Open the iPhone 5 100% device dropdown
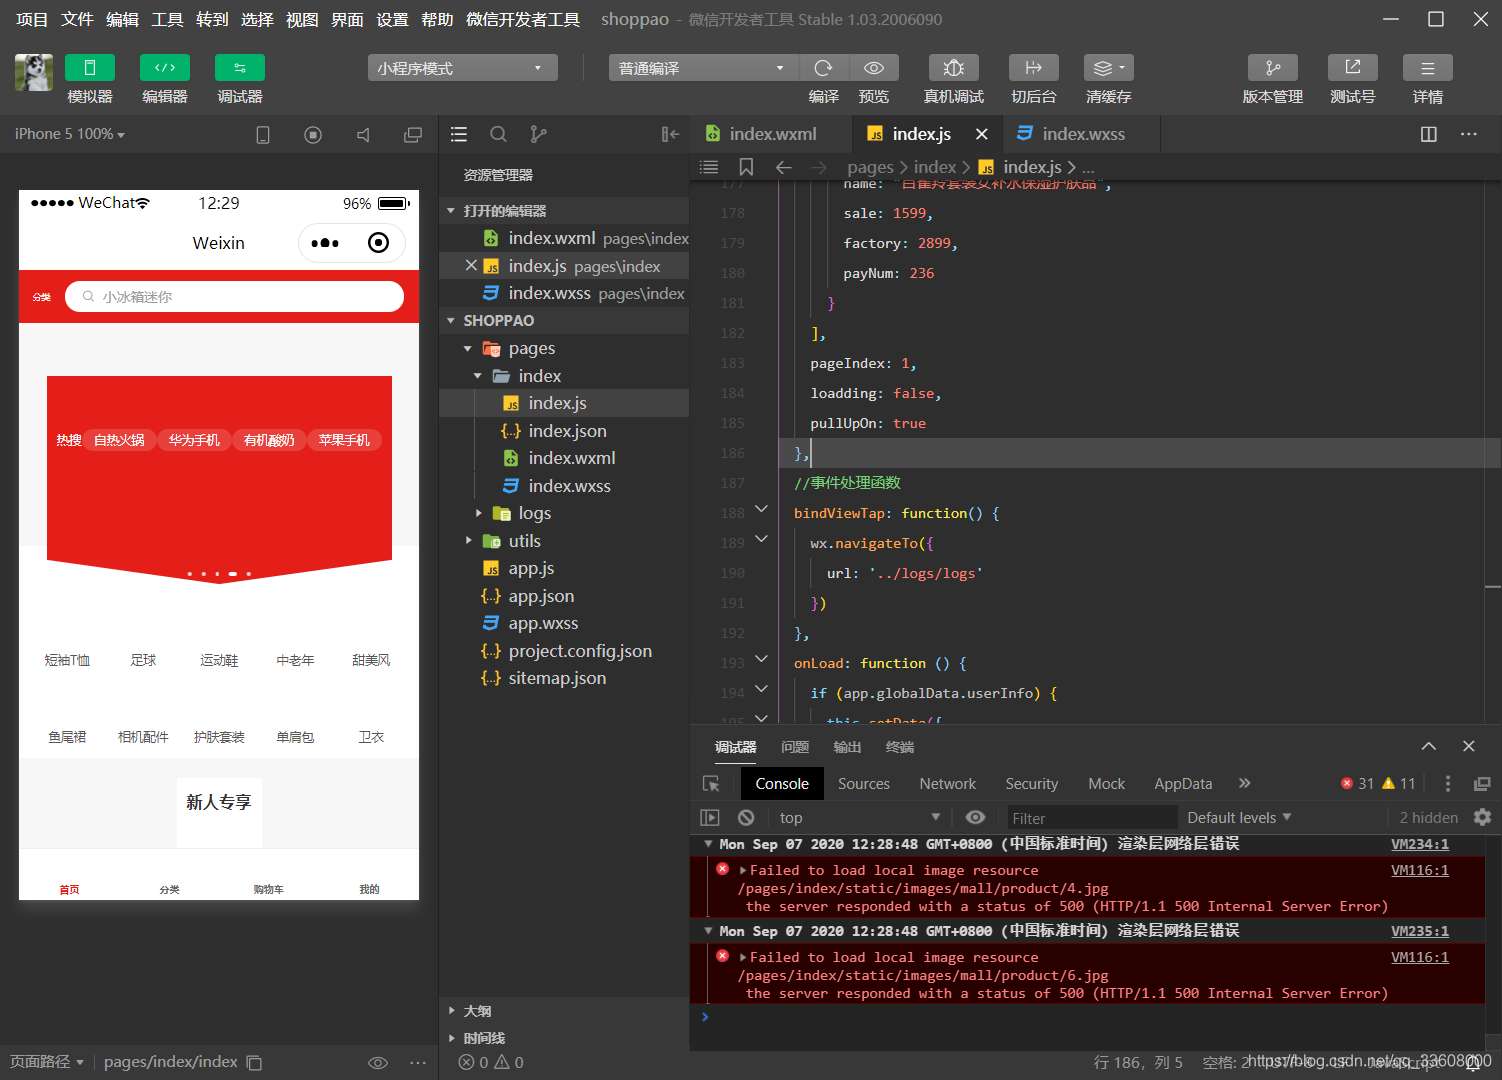The image size is (1502, 1080). 70,134
